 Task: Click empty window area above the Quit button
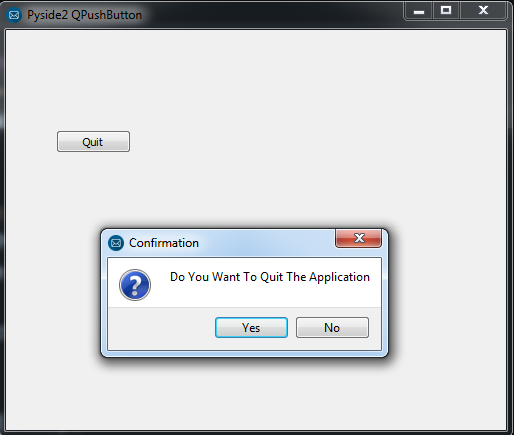click(x=93, y=80)
